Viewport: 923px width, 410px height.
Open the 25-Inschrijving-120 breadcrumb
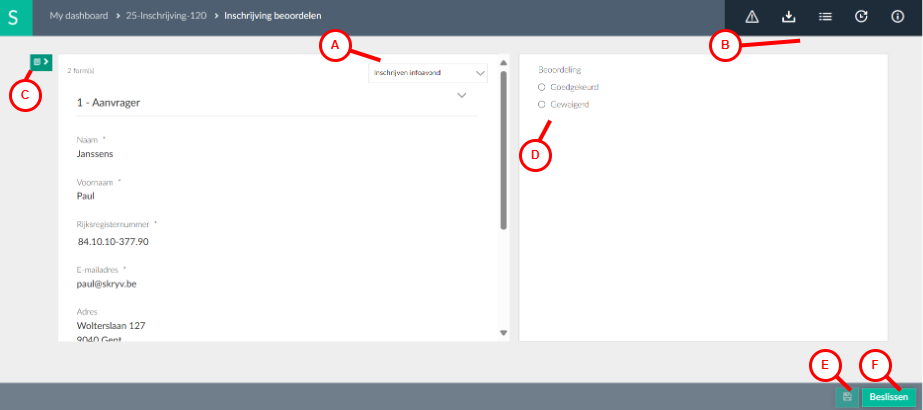pos(166,16)
